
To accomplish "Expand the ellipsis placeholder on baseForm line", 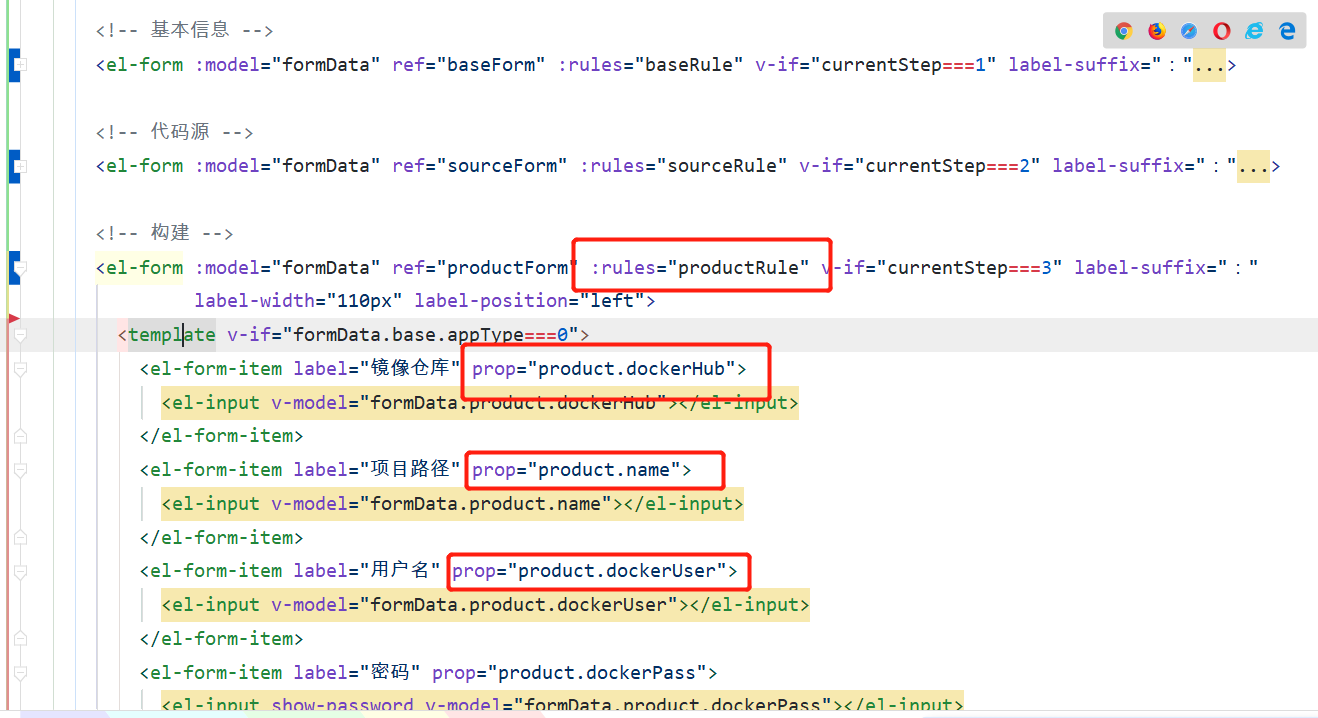I will coord(1209,66).
